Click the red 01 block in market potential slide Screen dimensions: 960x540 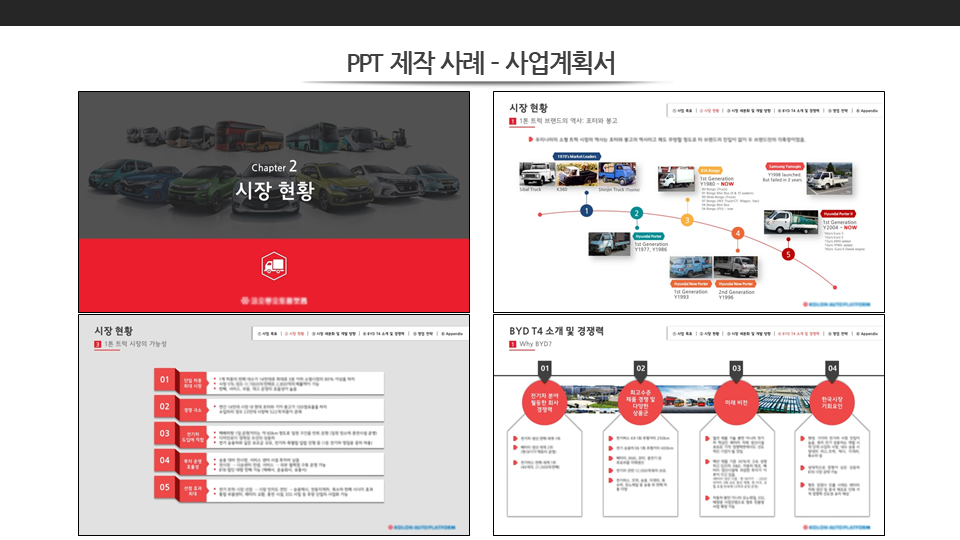point(166,379)
